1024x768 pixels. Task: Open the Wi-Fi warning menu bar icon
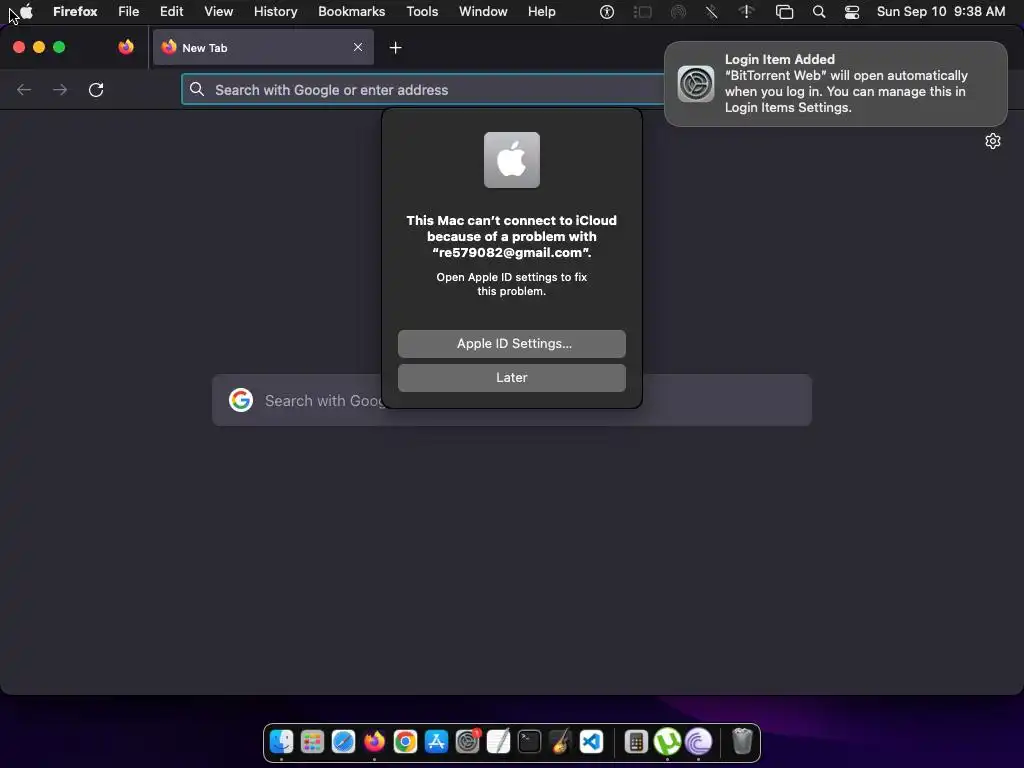pos(746,12)
